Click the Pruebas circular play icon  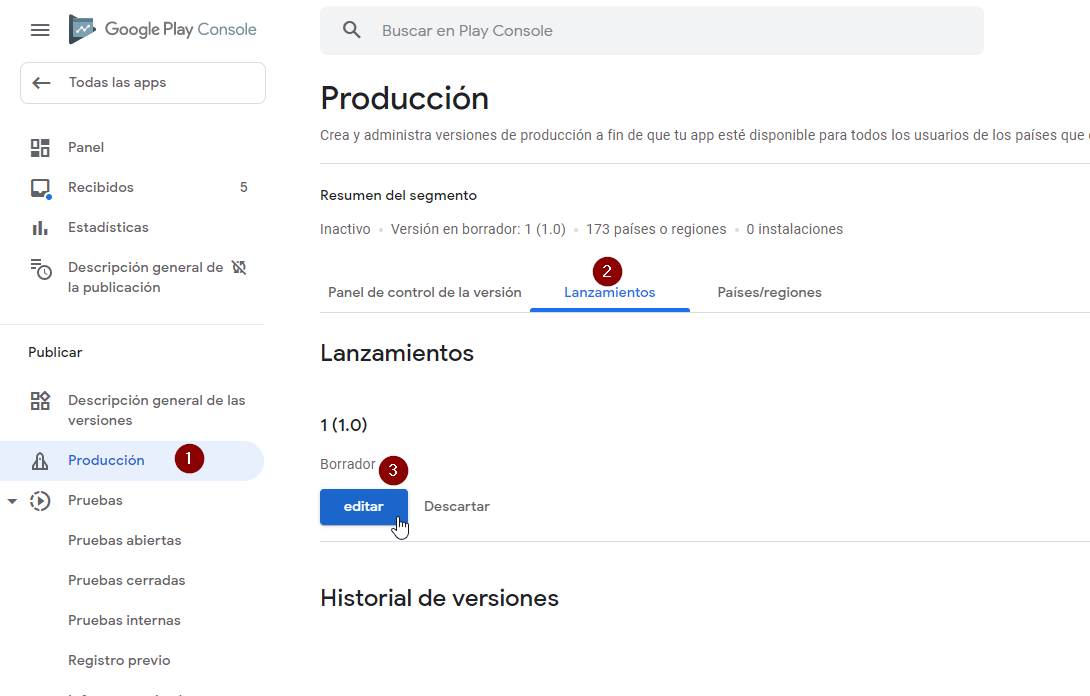tap(40, 501)
